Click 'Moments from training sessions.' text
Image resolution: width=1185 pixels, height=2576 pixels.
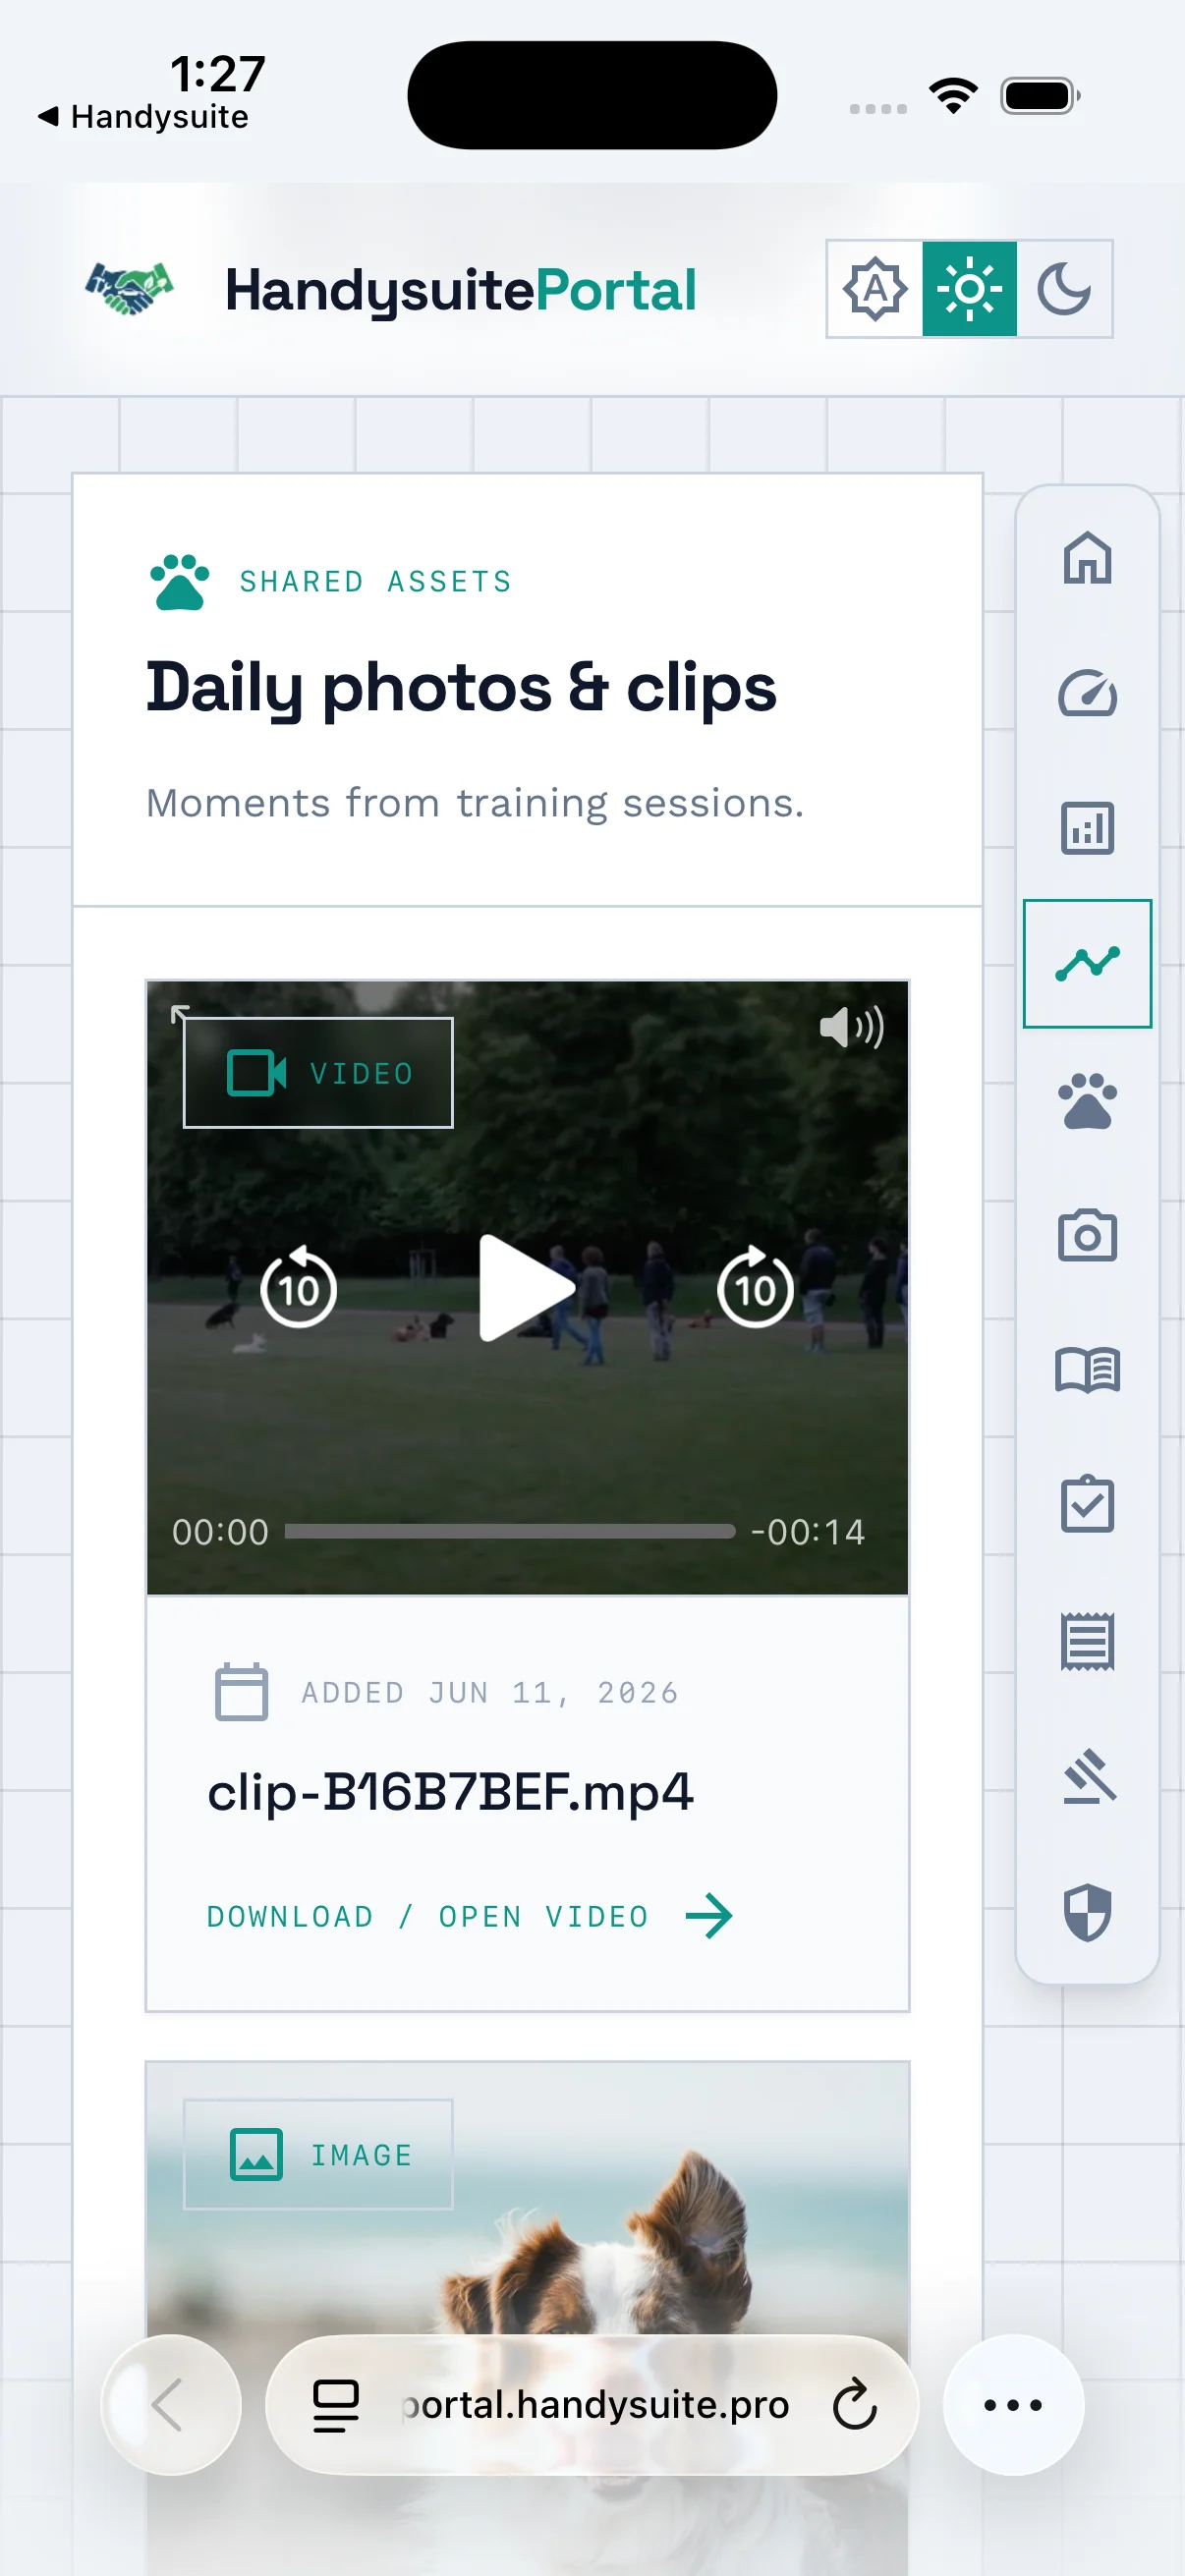point(475,803)
